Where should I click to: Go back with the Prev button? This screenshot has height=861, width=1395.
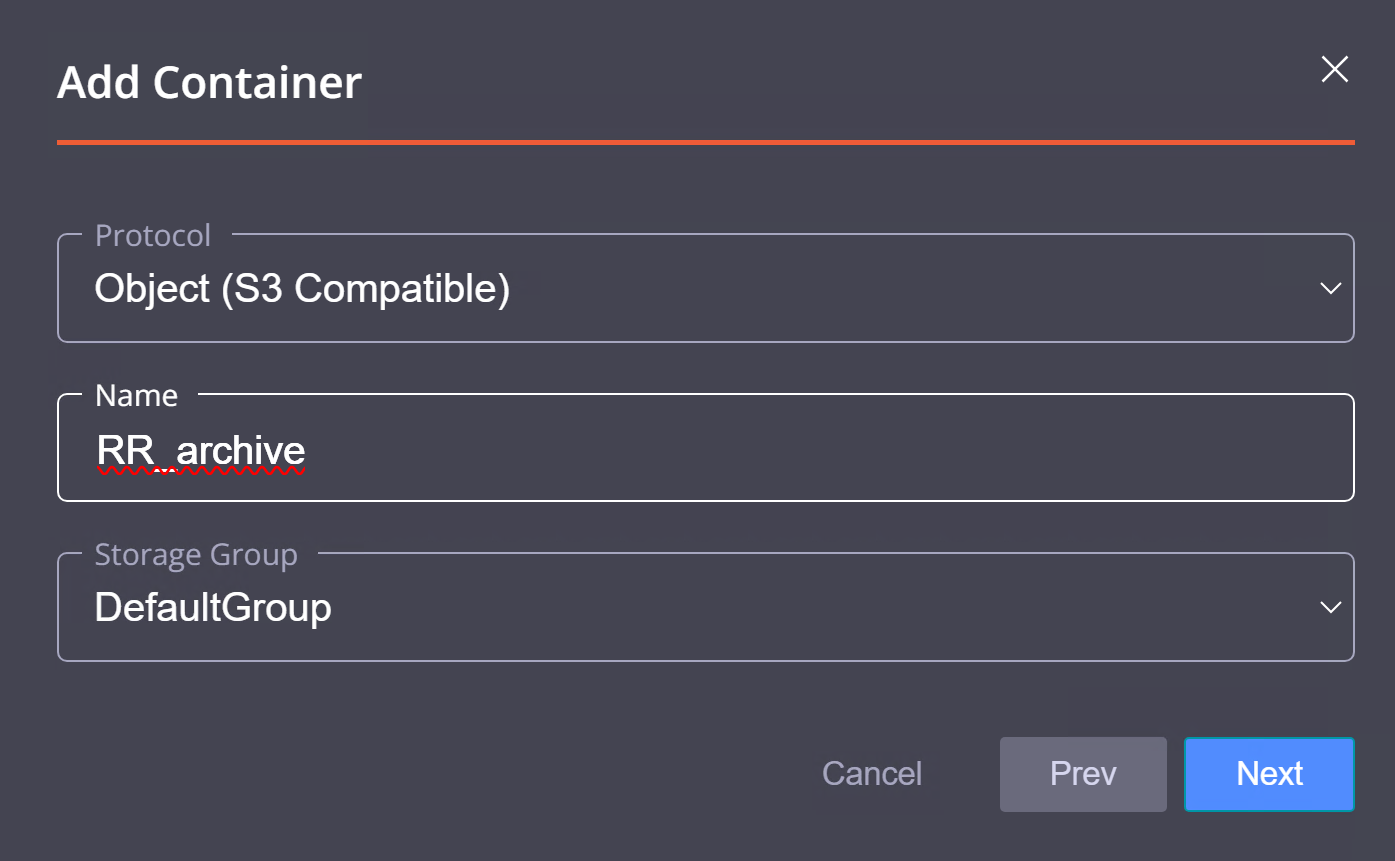(1083, 774)
